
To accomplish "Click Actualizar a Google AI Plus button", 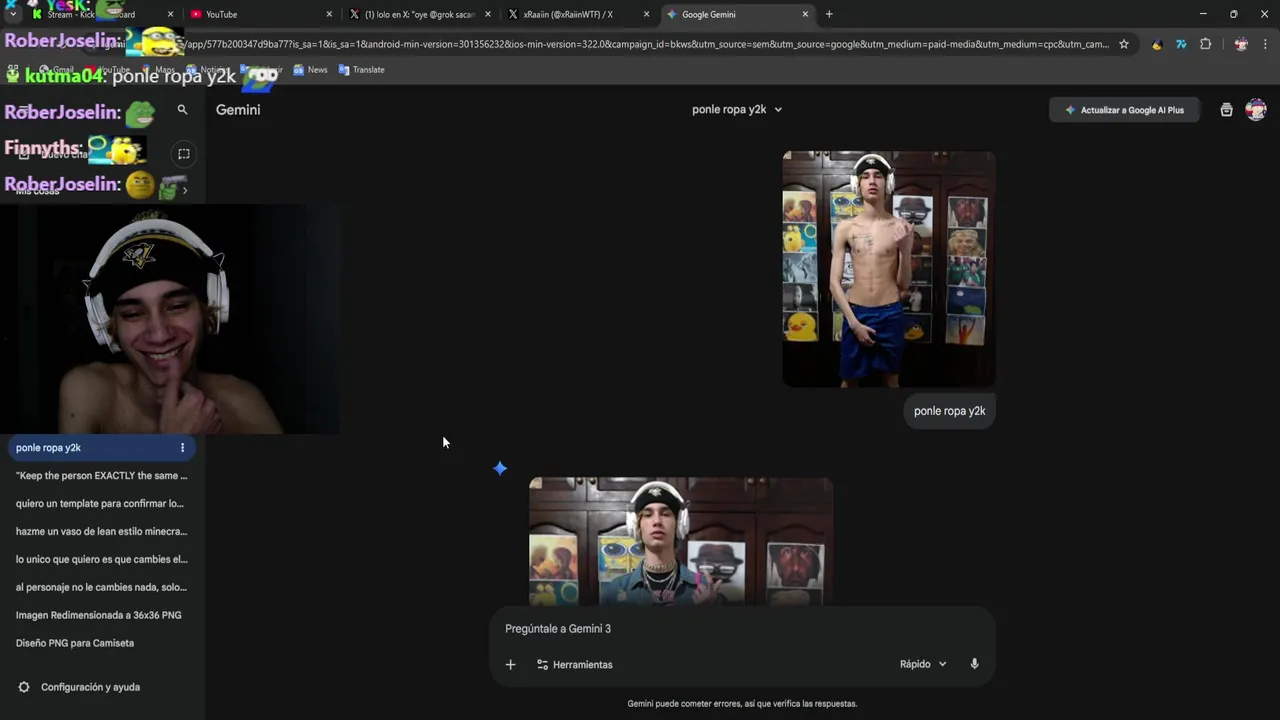I will pos(1124,110).
